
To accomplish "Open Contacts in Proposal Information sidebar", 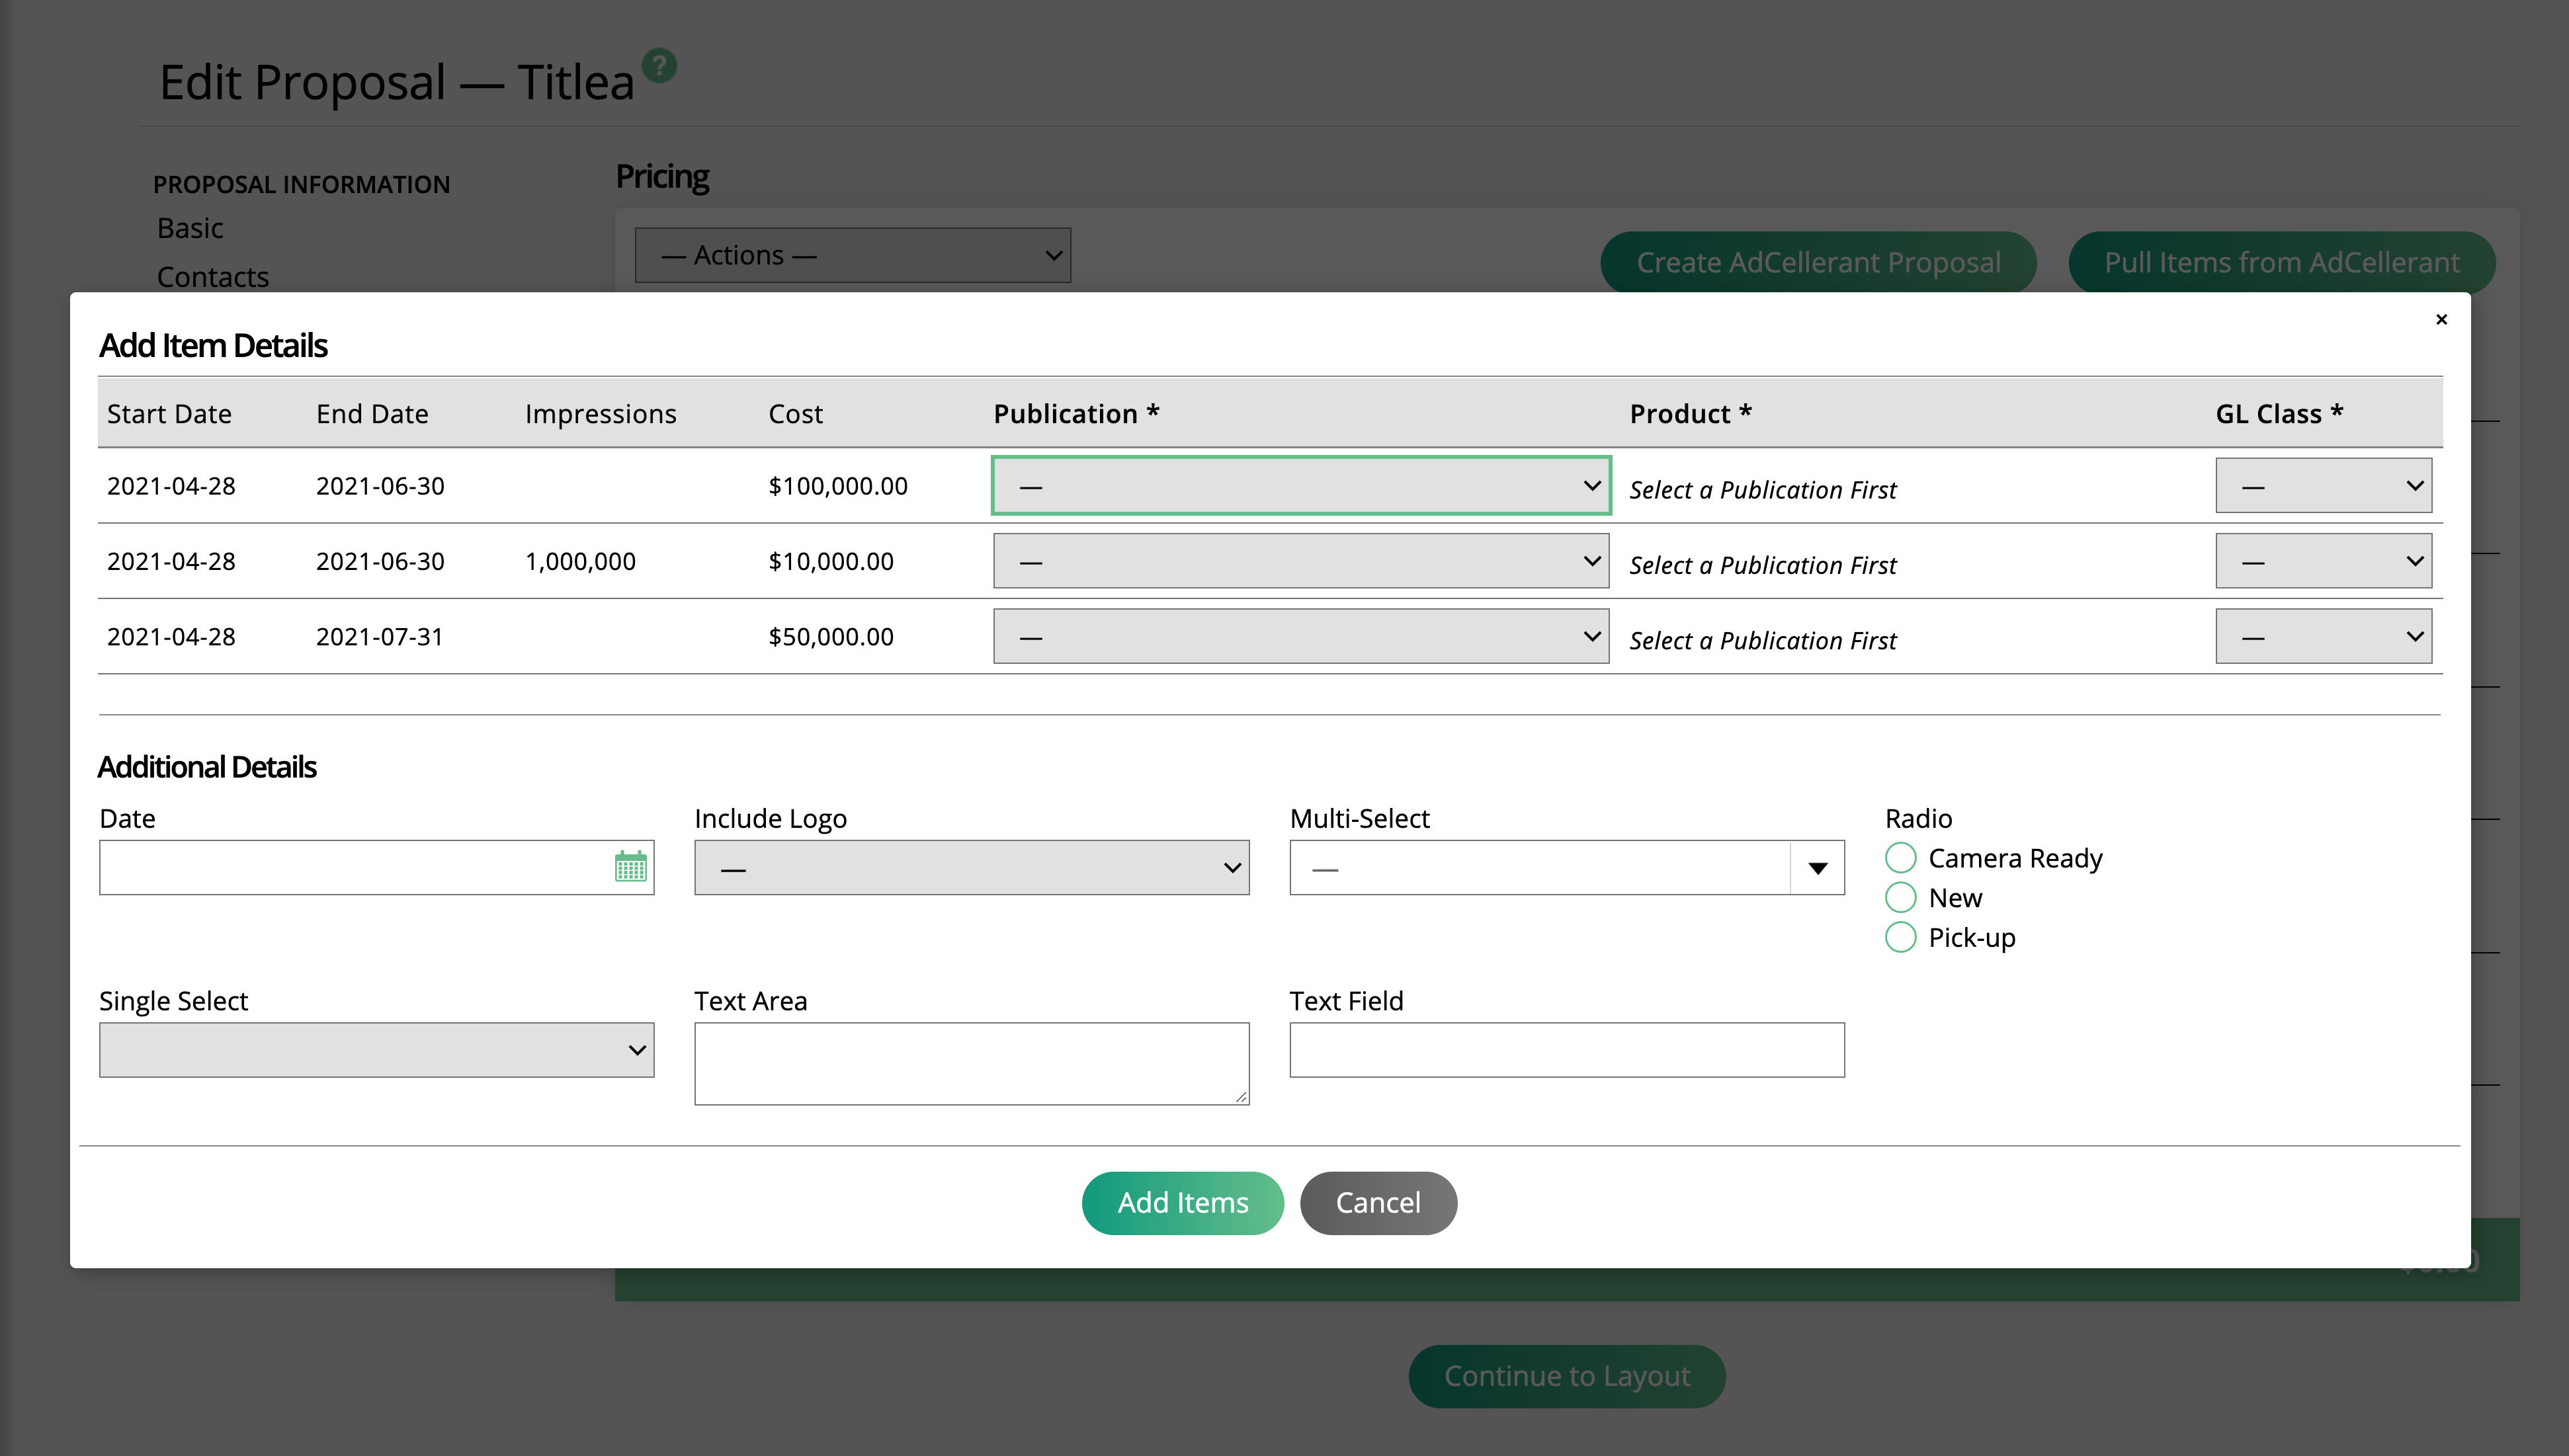I will [x=213, y=276].
